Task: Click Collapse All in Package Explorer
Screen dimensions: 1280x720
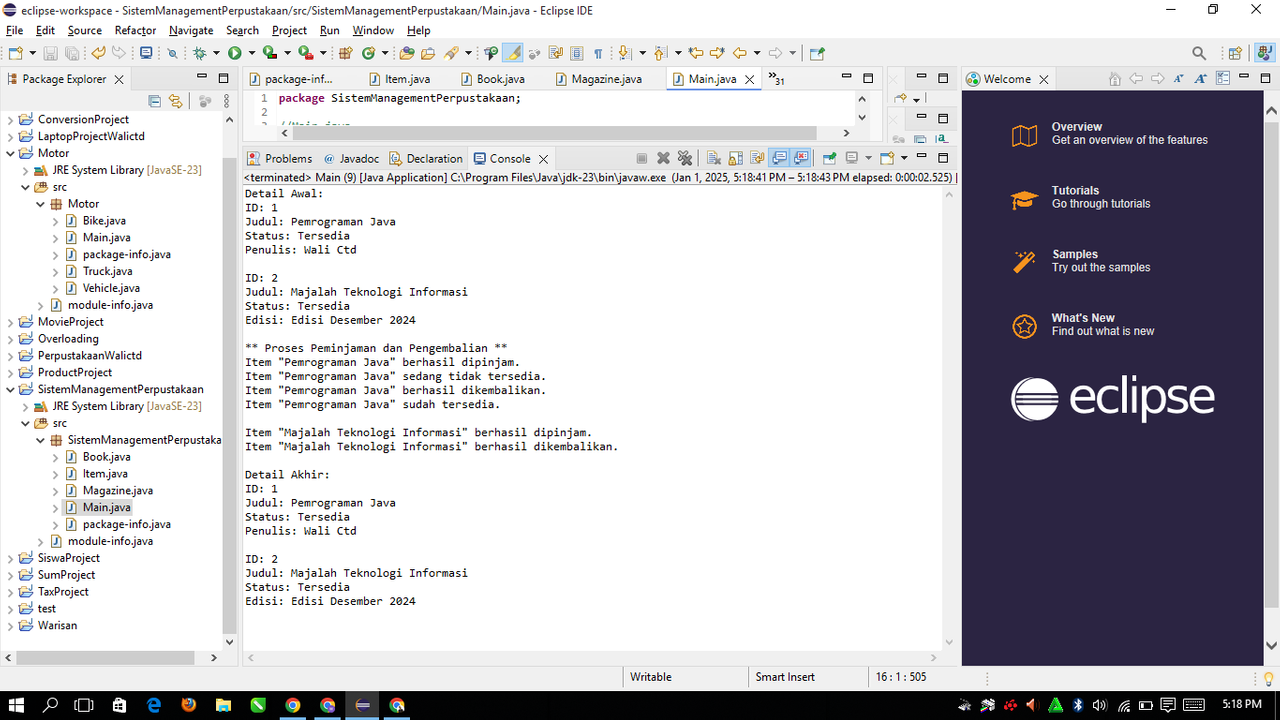Action: pos(154,101)
